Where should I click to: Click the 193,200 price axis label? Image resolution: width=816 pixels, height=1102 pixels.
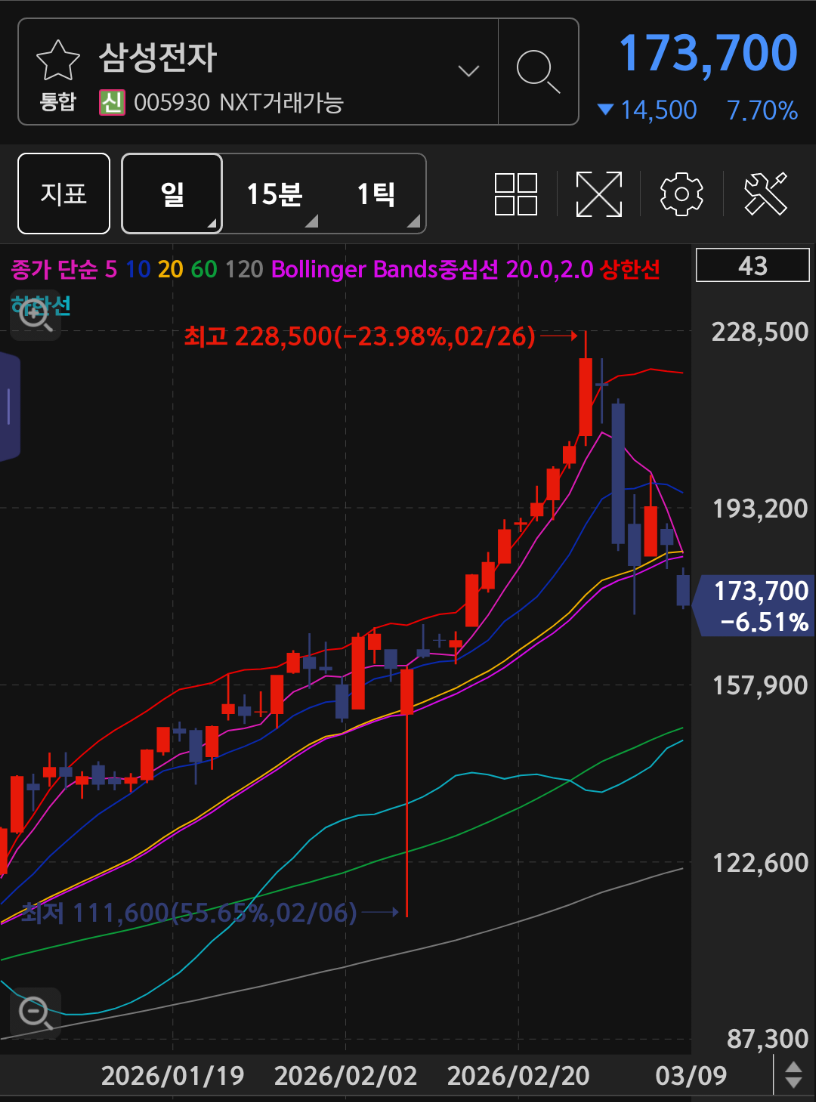click(x=760, y=508)
